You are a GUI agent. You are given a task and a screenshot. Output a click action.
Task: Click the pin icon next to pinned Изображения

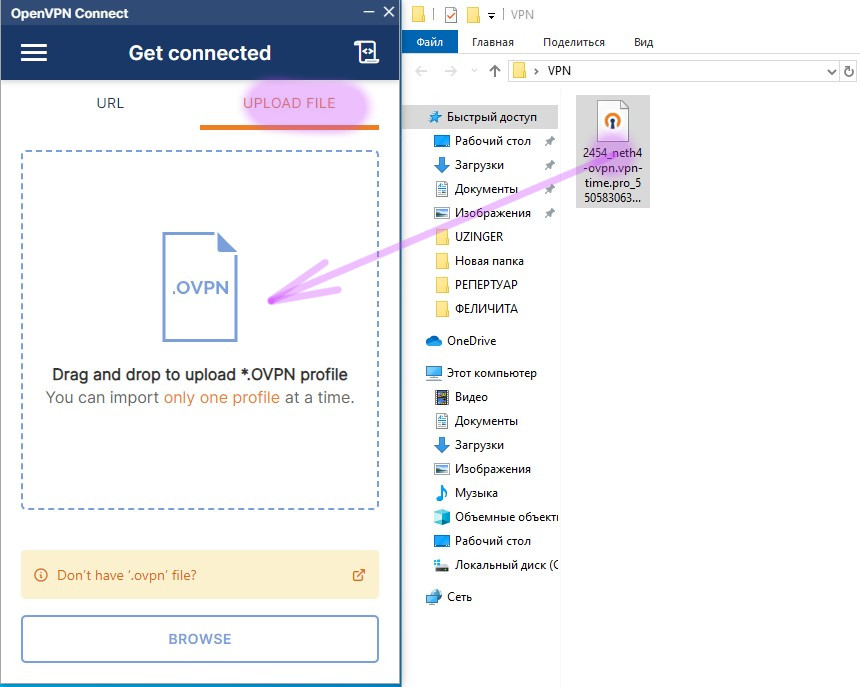[549, 213]
